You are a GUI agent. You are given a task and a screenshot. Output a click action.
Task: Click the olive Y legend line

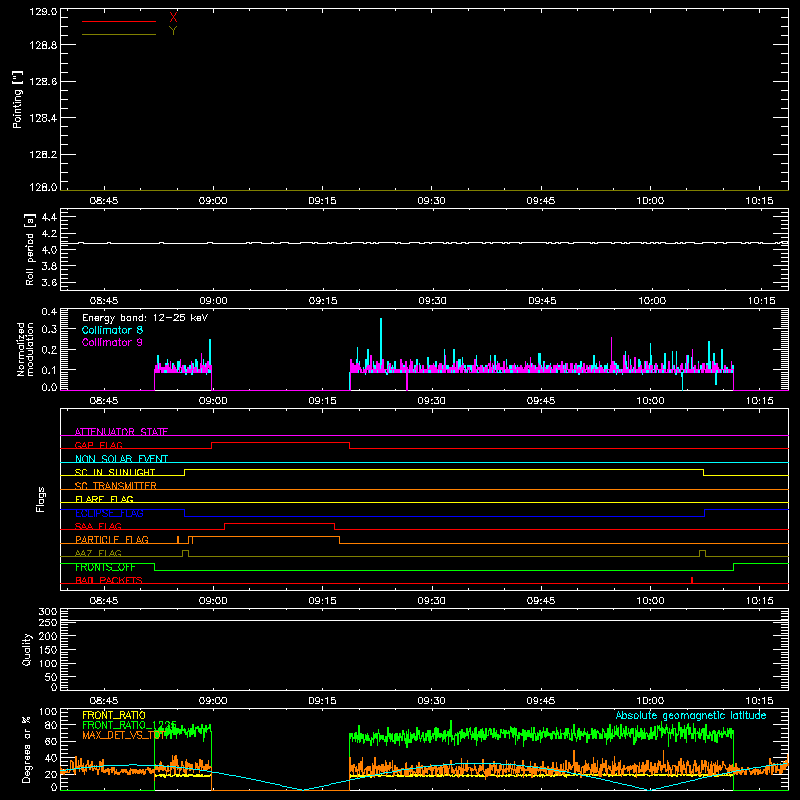tap(119, 34)
